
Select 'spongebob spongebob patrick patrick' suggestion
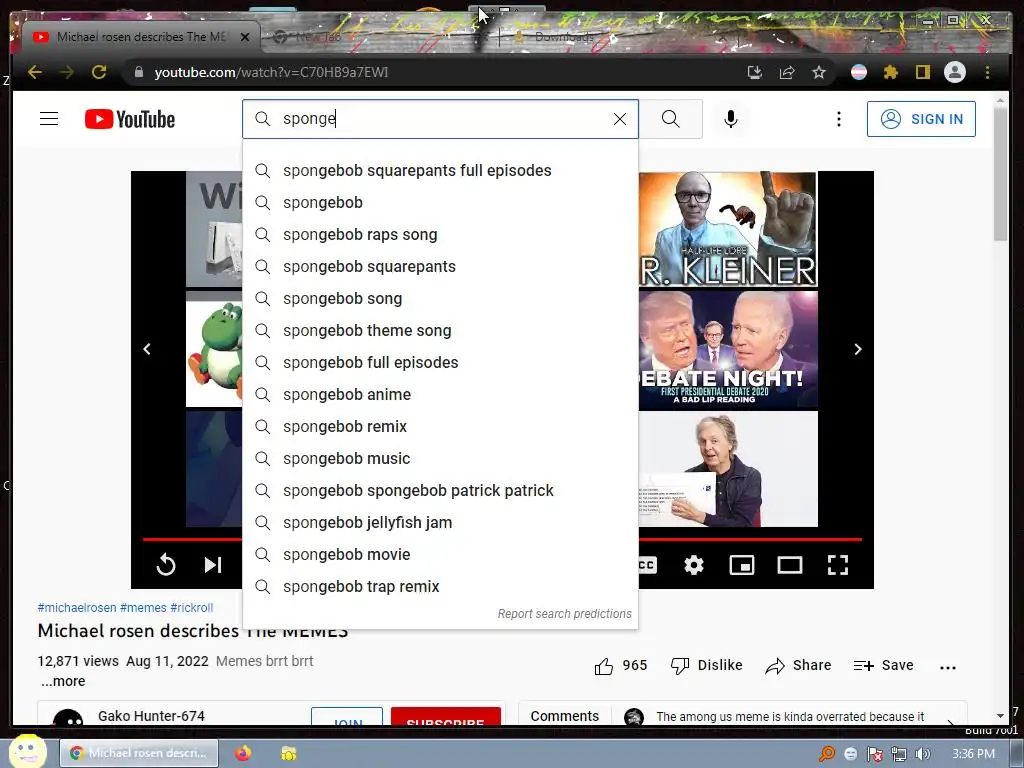pyautogui.click(x=440, y=490)
